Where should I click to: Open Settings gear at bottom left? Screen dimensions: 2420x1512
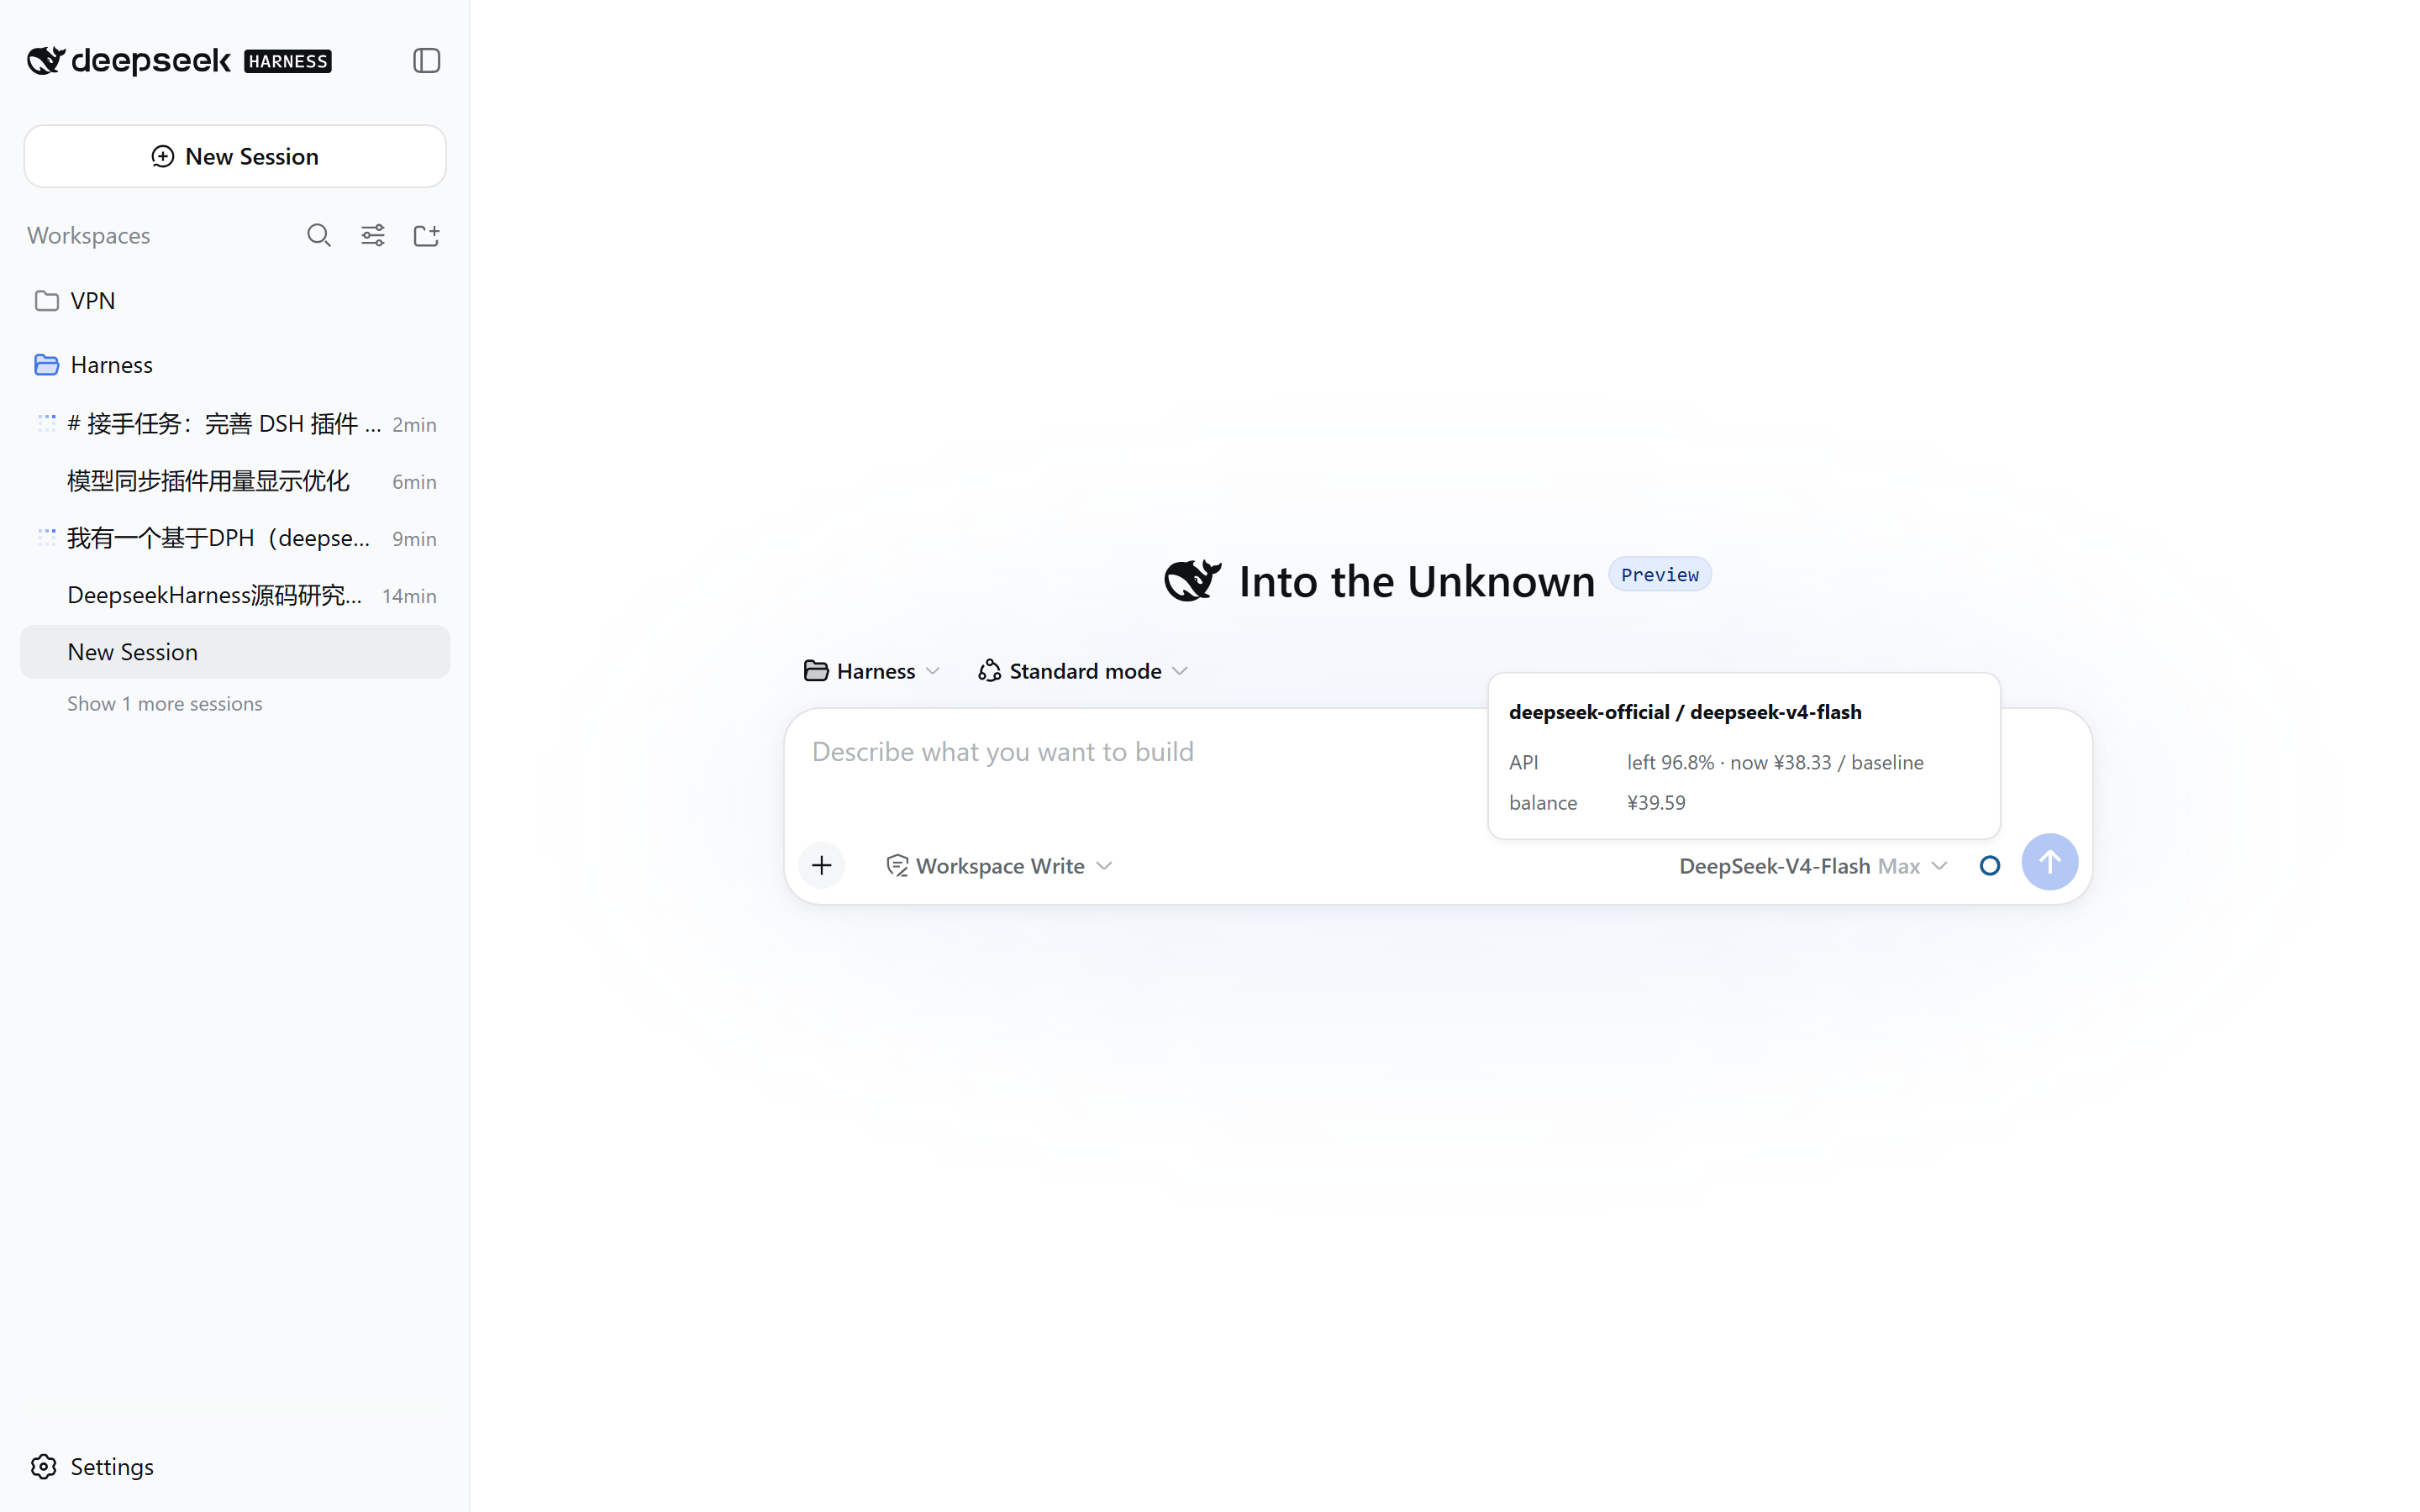pyautogui.click(x=44, y=1466)
